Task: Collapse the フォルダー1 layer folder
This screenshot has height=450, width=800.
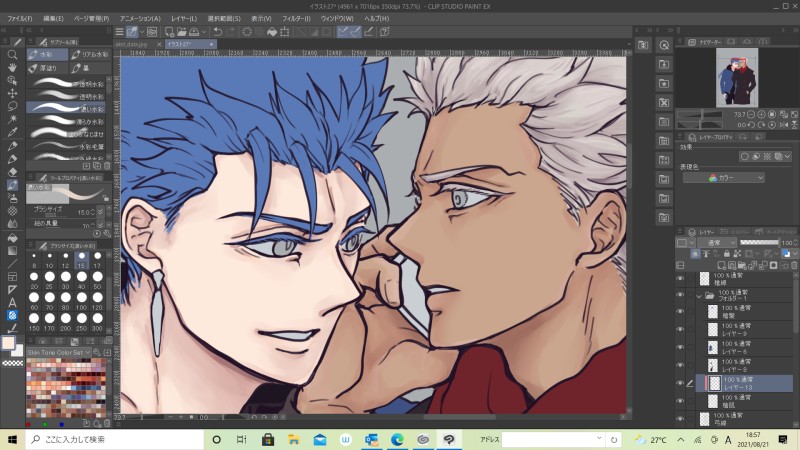Action: [x=699, y=295]
